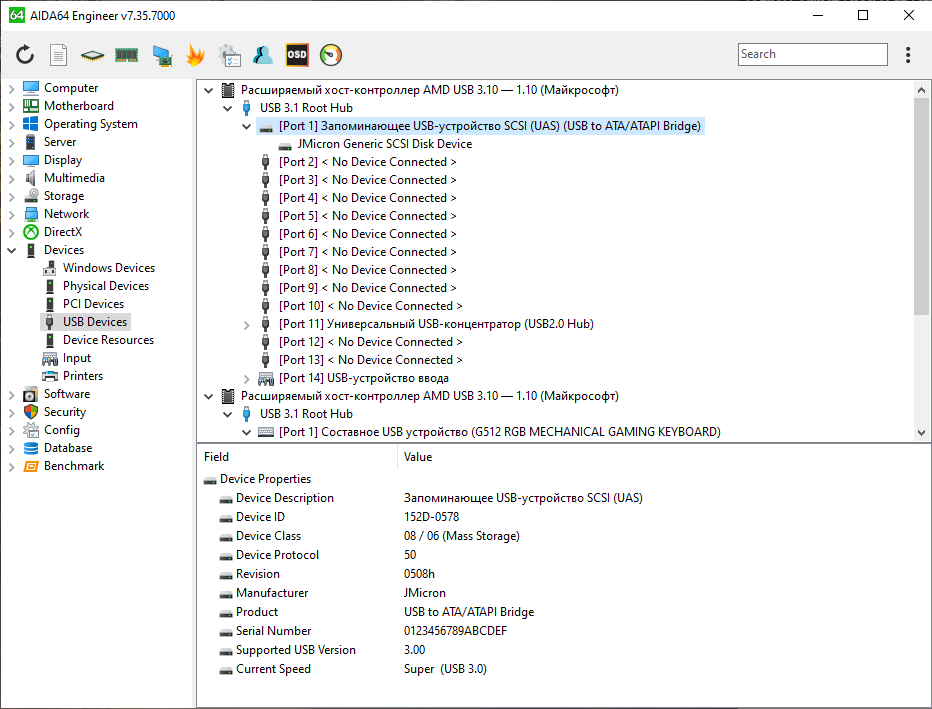Expand the Motherboard tree node
The height and width of the screenshot is (709, 932).
click(11, 106)
